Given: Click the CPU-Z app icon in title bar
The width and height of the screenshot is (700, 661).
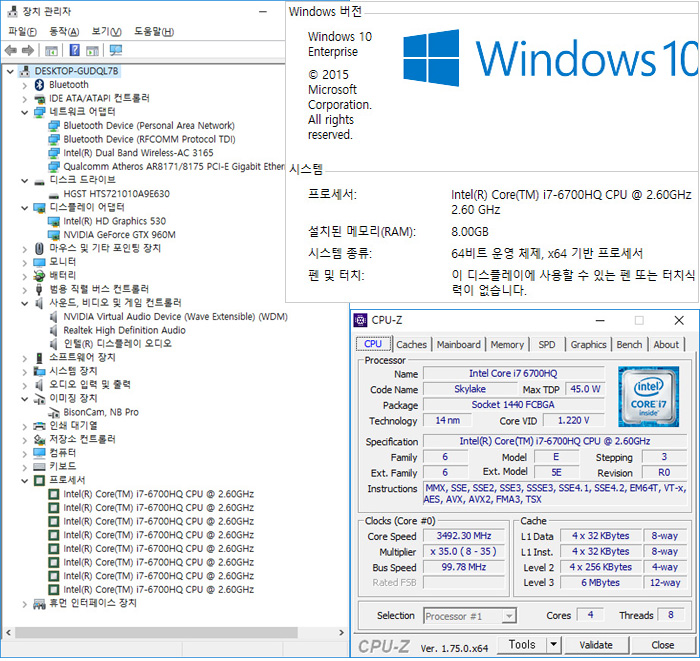Looking at the screenshot, I should [x=360, y=320].
